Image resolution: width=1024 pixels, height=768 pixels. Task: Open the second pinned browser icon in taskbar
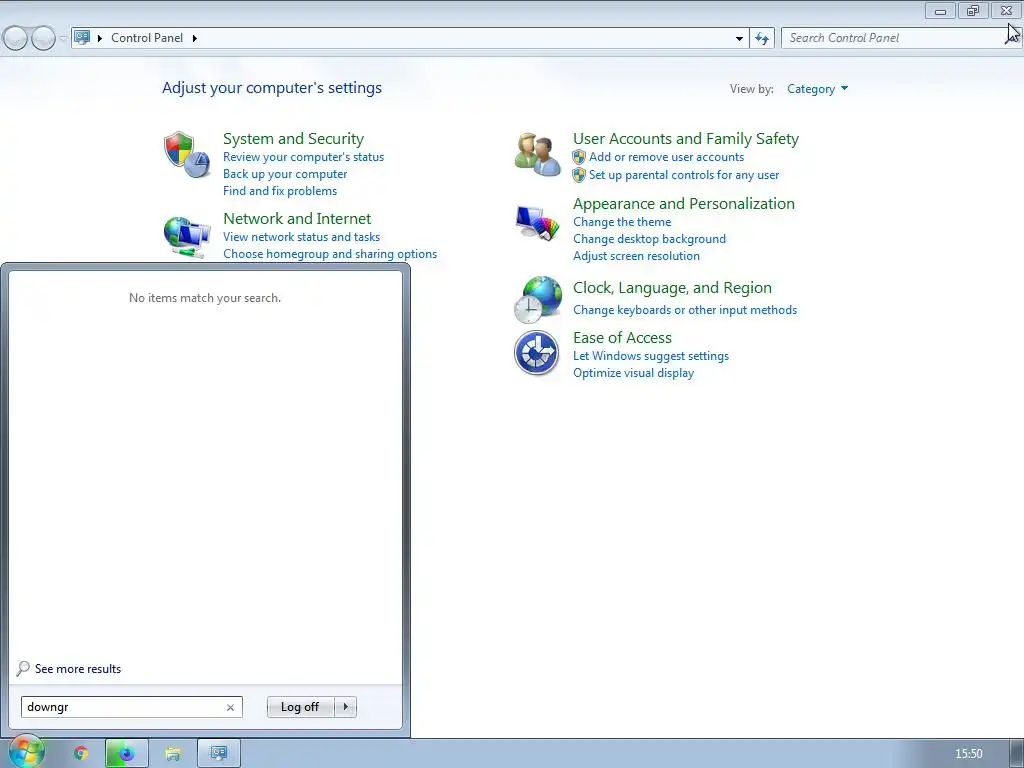tap(127, 754)
